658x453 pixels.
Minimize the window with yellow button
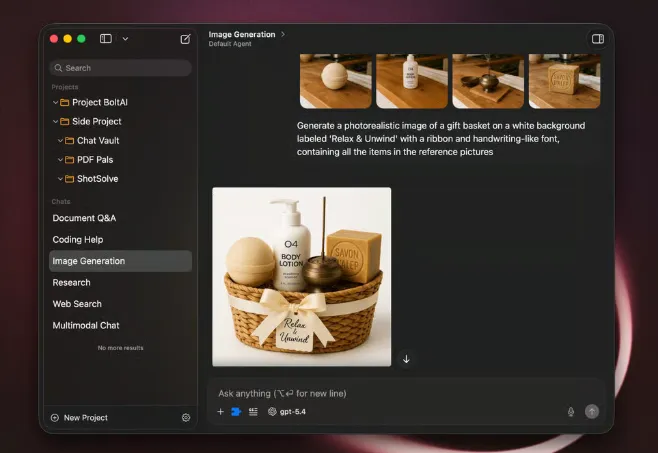pyautogui.click(x=68, y=39)
